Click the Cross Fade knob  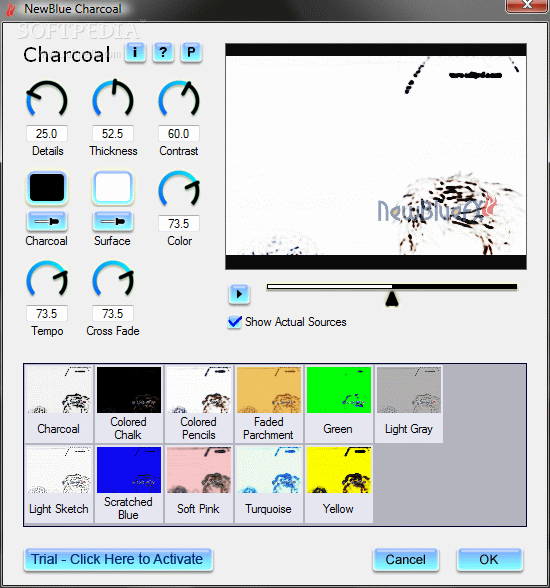tap(113, 279)
